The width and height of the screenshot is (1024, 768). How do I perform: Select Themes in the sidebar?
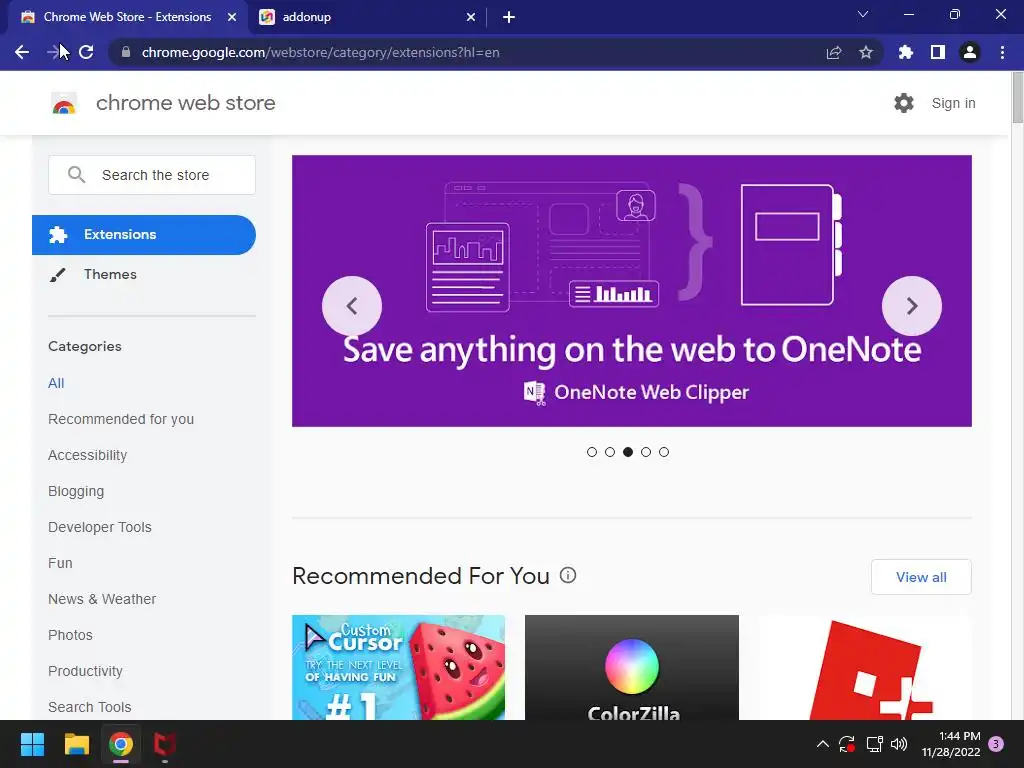[110, 274]
